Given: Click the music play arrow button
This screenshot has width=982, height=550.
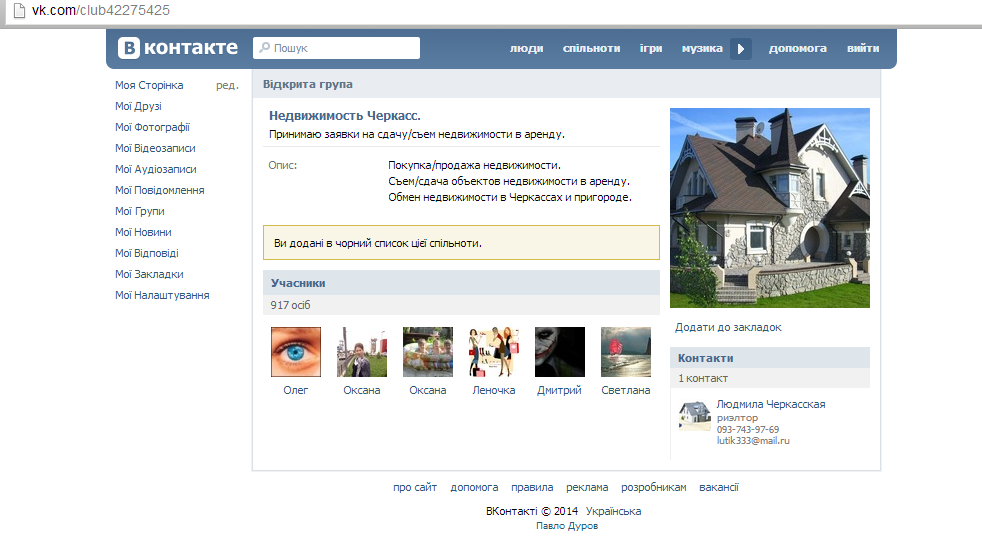Looking at the screenshot, I should pos(741,48).
